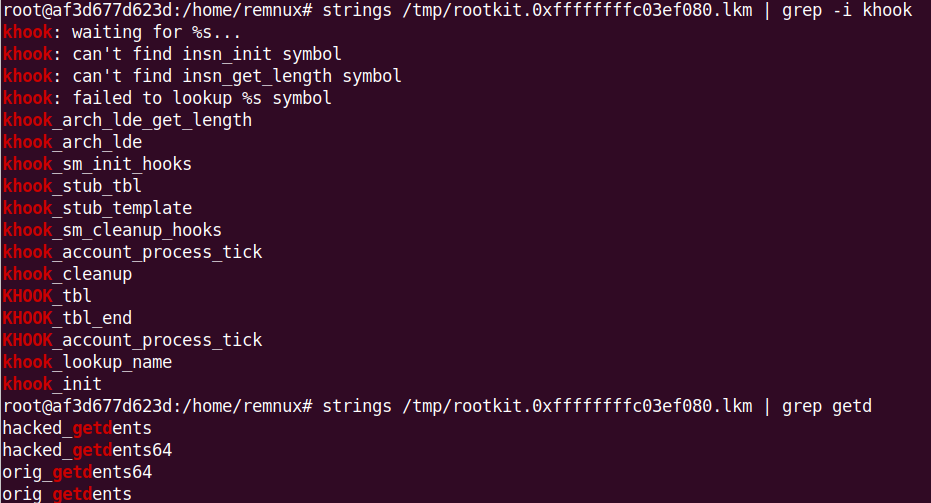Click the insn_get_length symbol error line

(202, 76)
